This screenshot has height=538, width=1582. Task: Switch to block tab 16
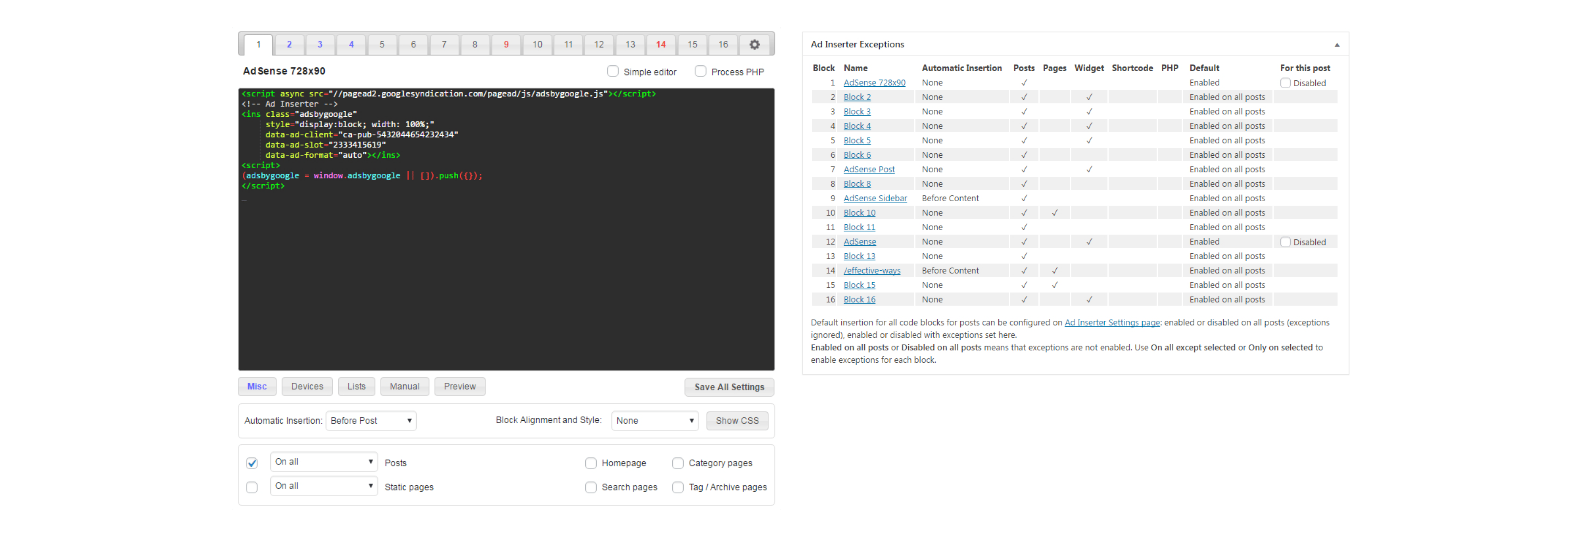[723, 45]
